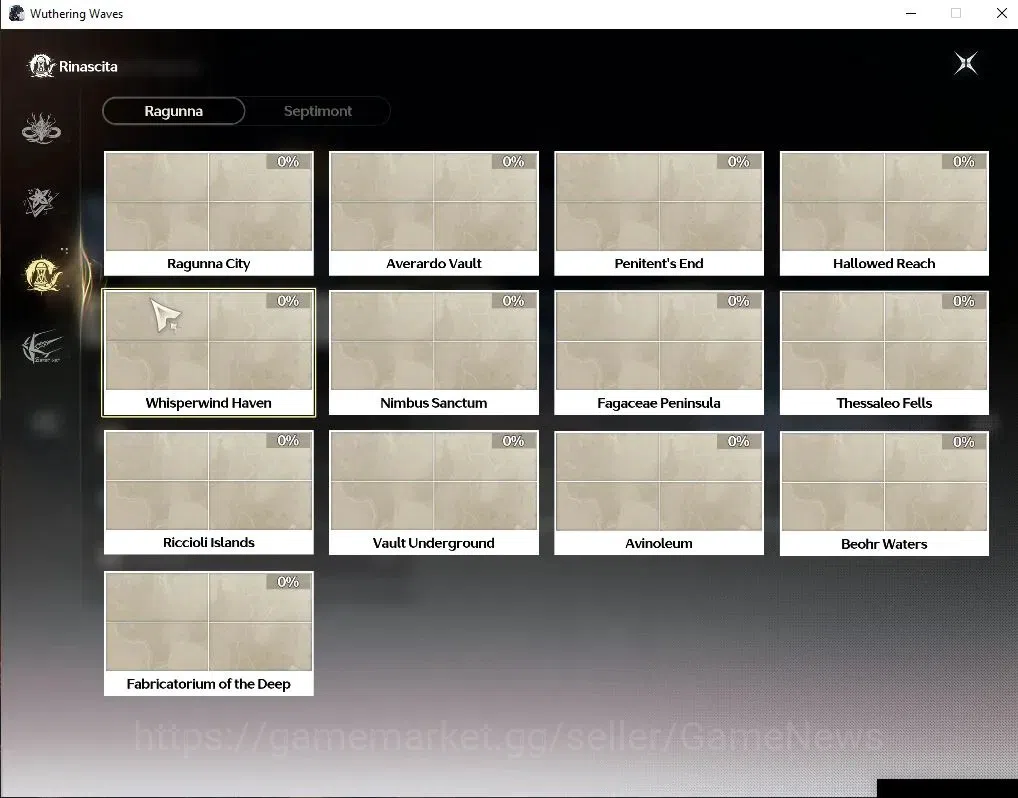Click the Wuthering Waves app icon in title bar
The width and height of the screenshot is (1018, 798).
point(16,14)
